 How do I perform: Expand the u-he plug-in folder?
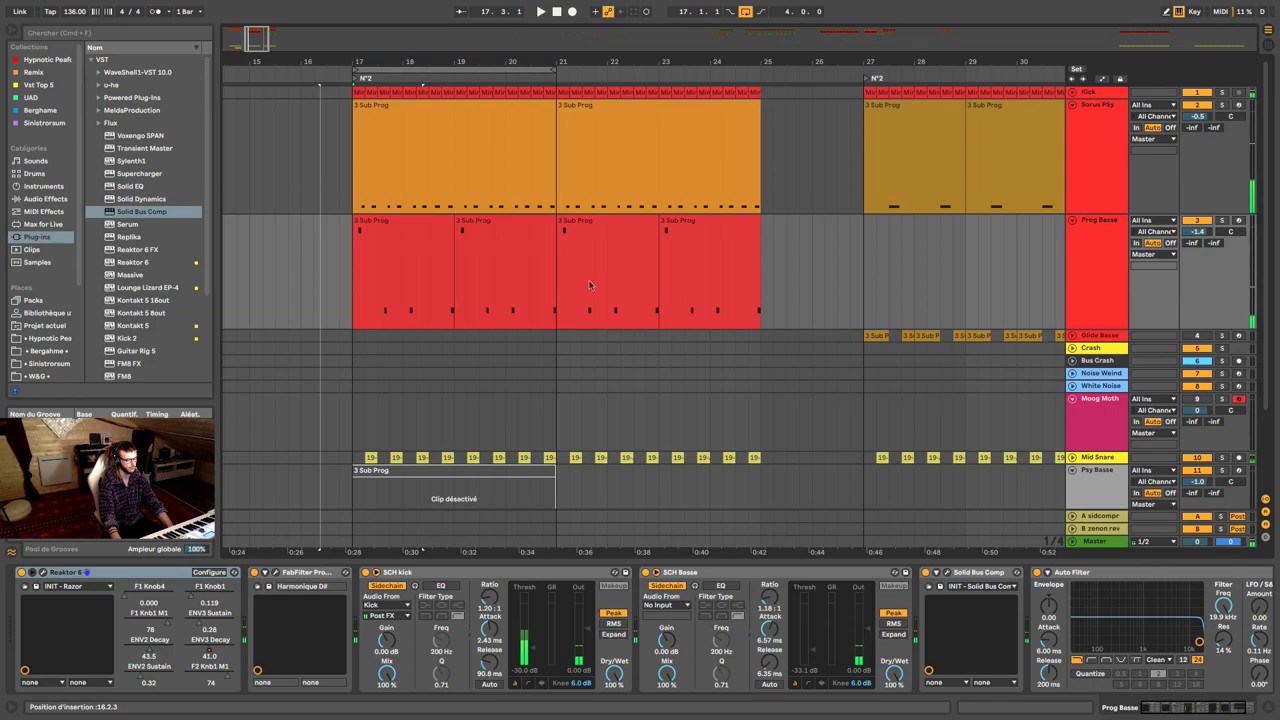coord(99,85)
